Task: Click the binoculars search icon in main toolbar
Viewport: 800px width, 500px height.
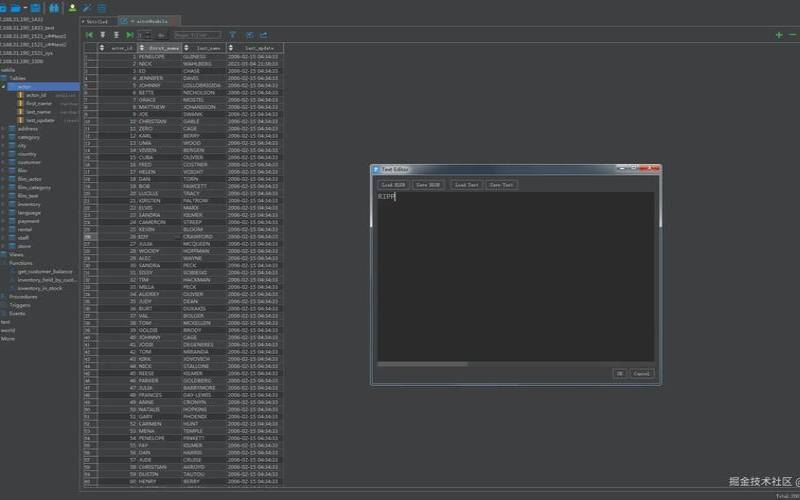Action: 54,8
